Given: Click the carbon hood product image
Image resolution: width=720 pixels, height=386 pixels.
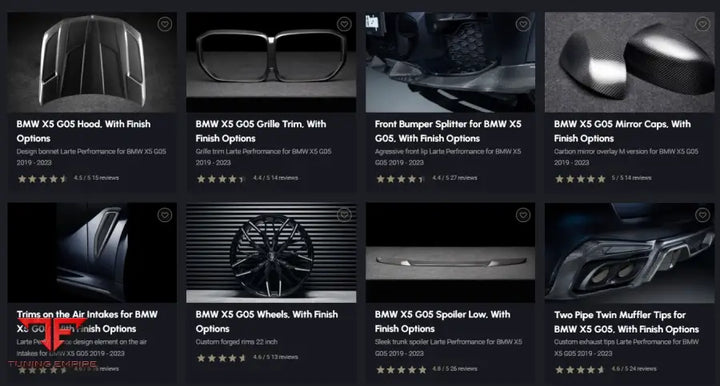Looking at the screenshot, I should click(92, 62).
